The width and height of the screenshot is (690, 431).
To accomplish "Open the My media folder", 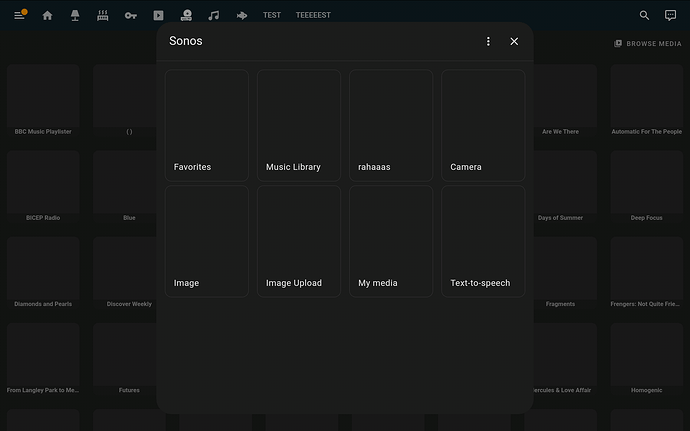I will tap(391, 241).
